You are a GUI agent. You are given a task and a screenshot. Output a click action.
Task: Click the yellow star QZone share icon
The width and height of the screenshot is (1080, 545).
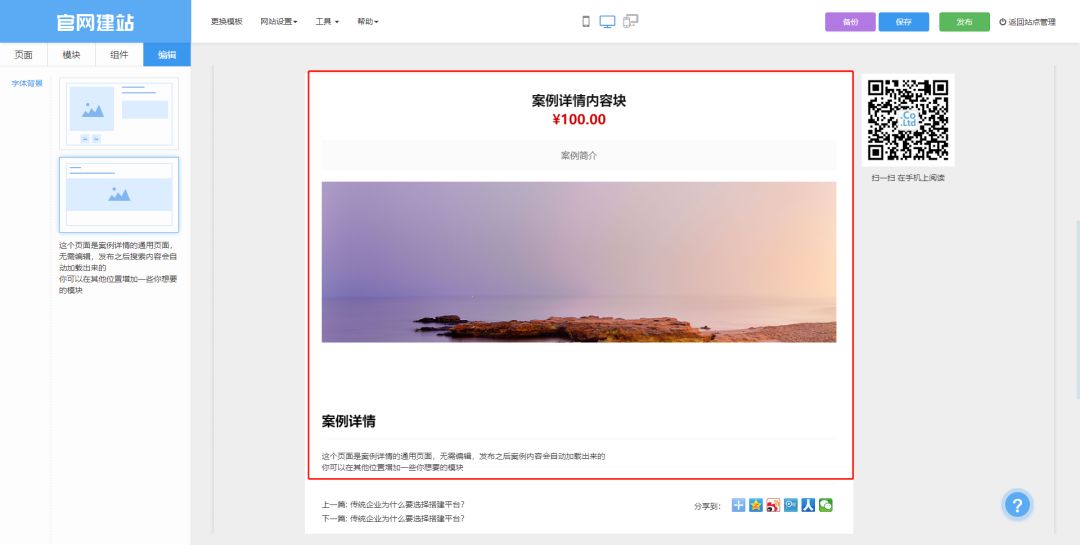tap(756, 505)
